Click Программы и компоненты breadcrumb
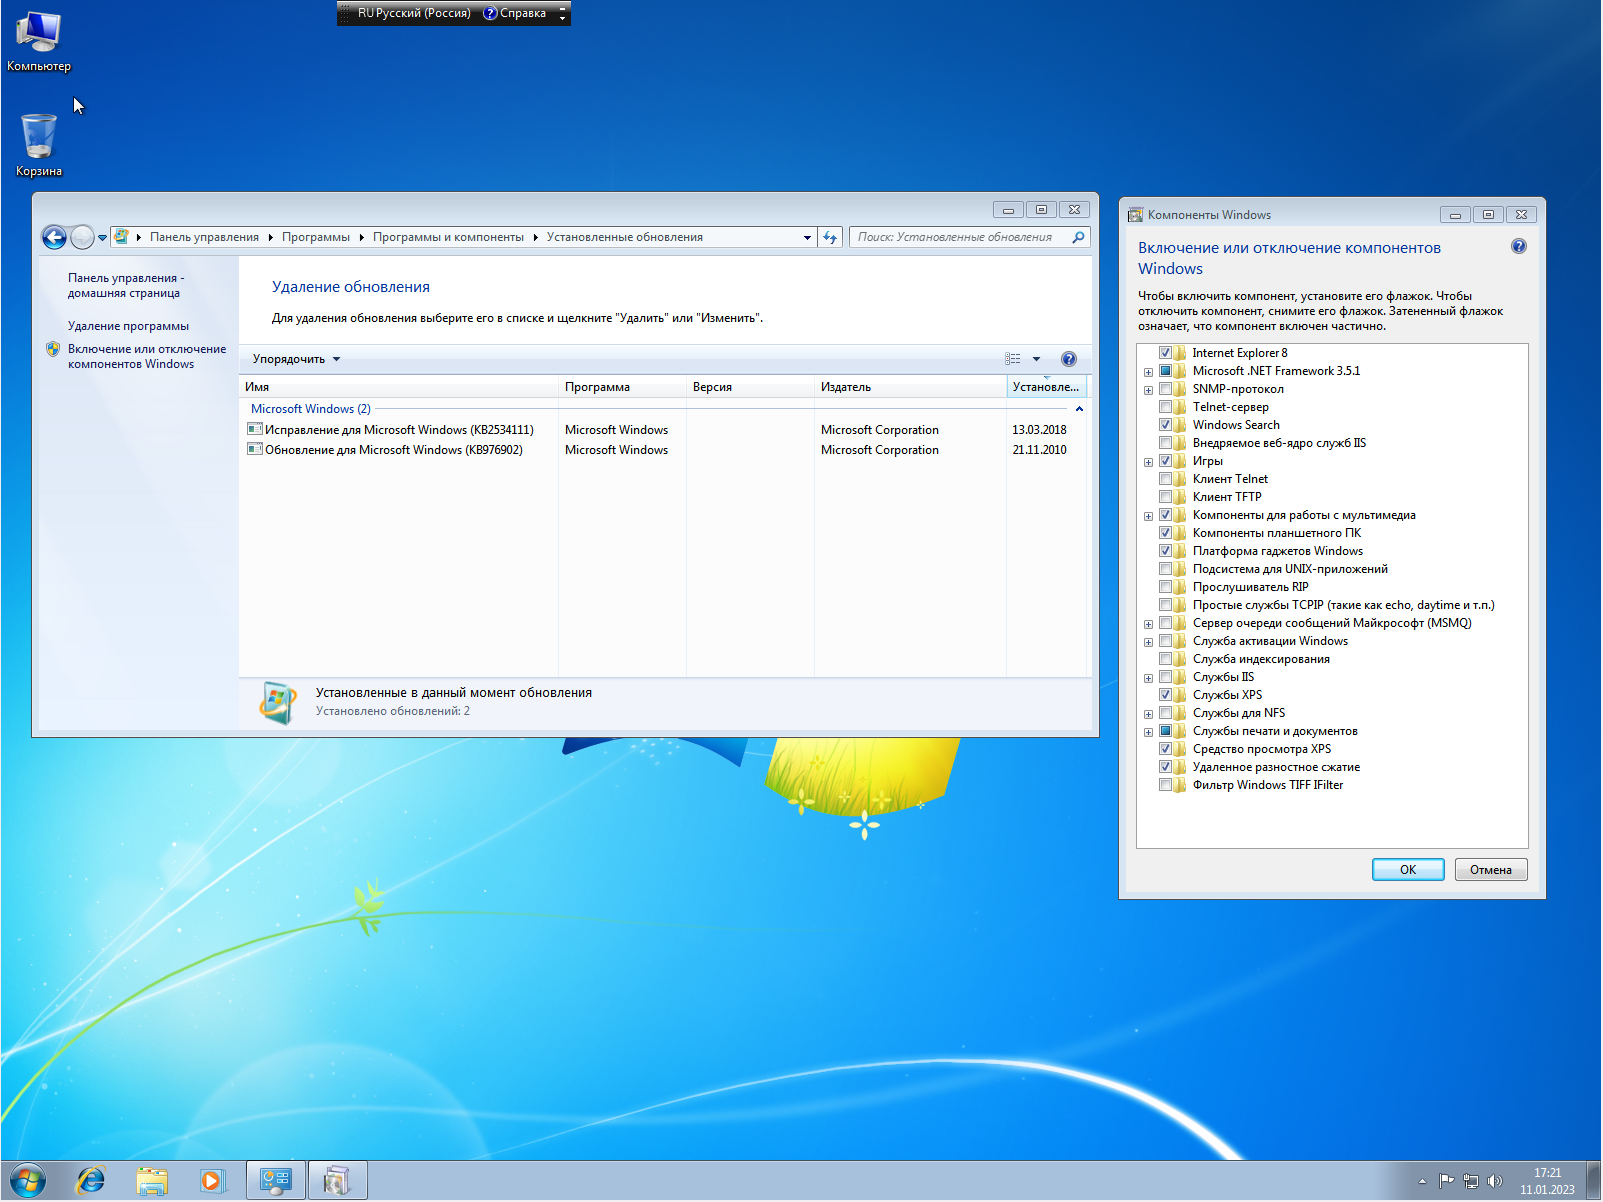Viewport: 1603px width, 1202px height. point(448,237)
